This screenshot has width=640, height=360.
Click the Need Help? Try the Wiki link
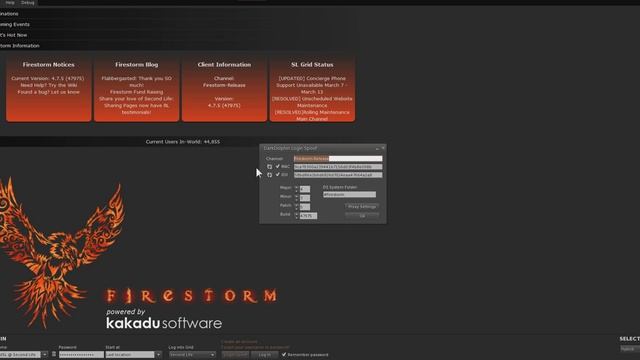(49, 85)
